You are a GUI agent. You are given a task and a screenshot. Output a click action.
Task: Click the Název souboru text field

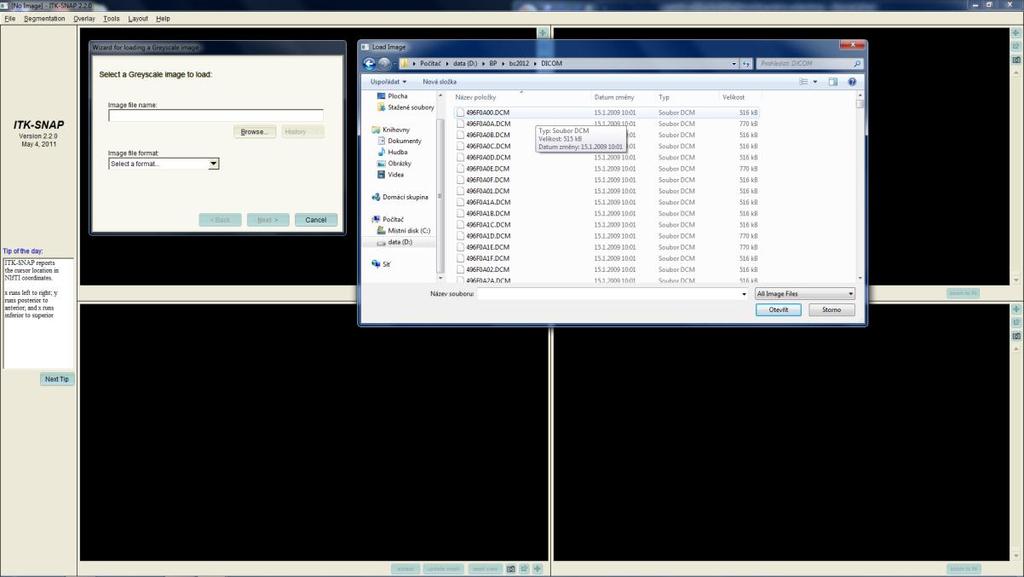coord(609,294)
